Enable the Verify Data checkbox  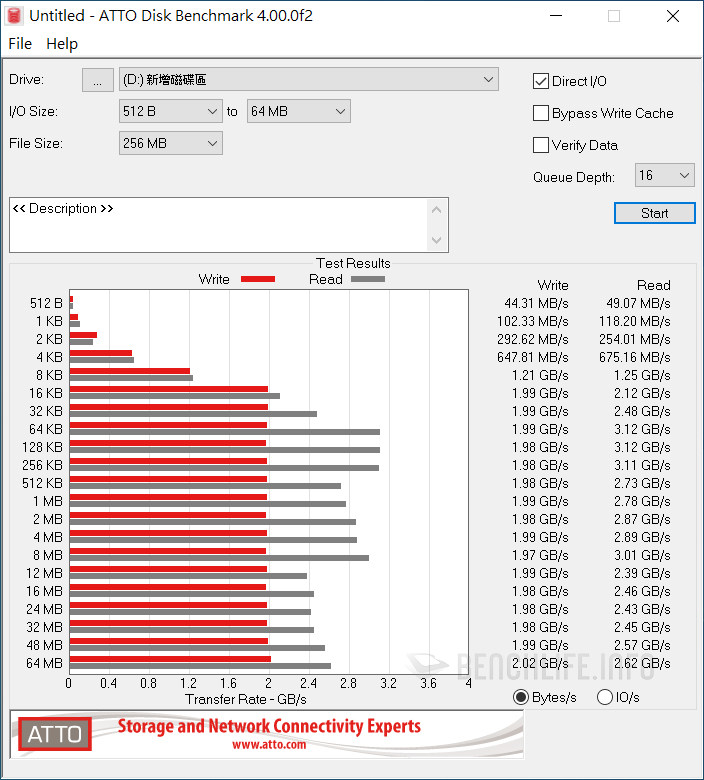(x=541, y=145)
